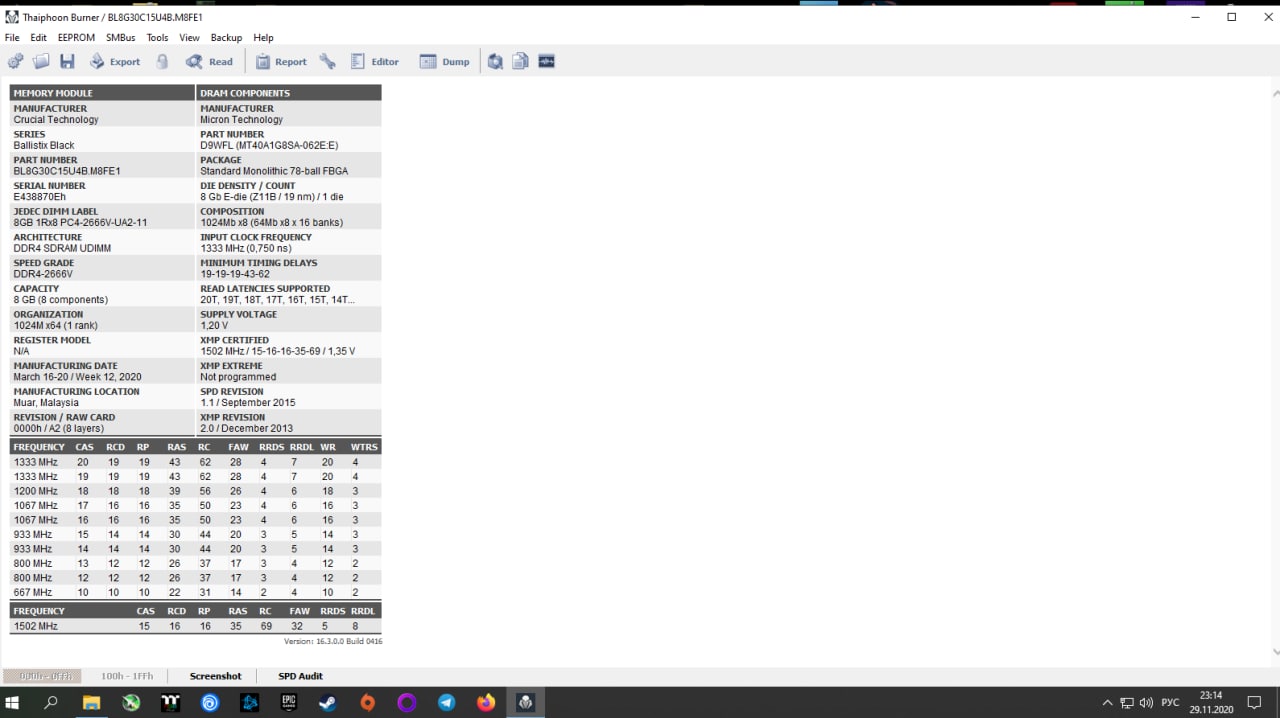Click the 667 MHz frequency row
Viewport: 1280px width, 718px height.
195,592
